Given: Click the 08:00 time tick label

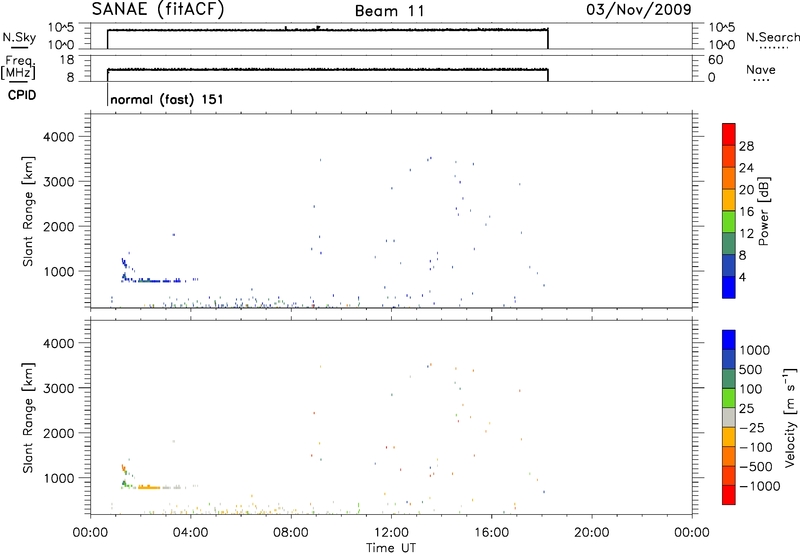Looking at the screenshot, I should click(291, 533).
